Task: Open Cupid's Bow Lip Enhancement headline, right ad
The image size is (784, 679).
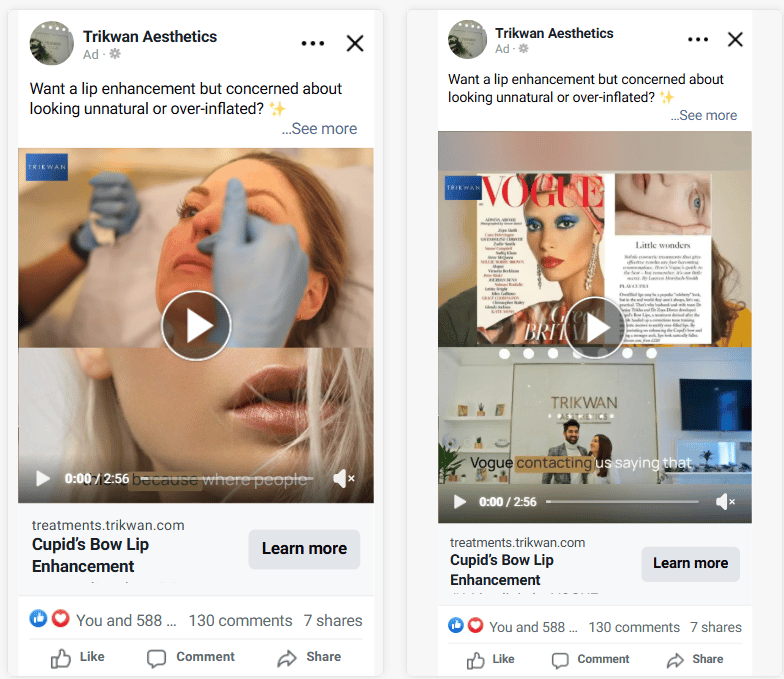Action: [x=502, y=570]
